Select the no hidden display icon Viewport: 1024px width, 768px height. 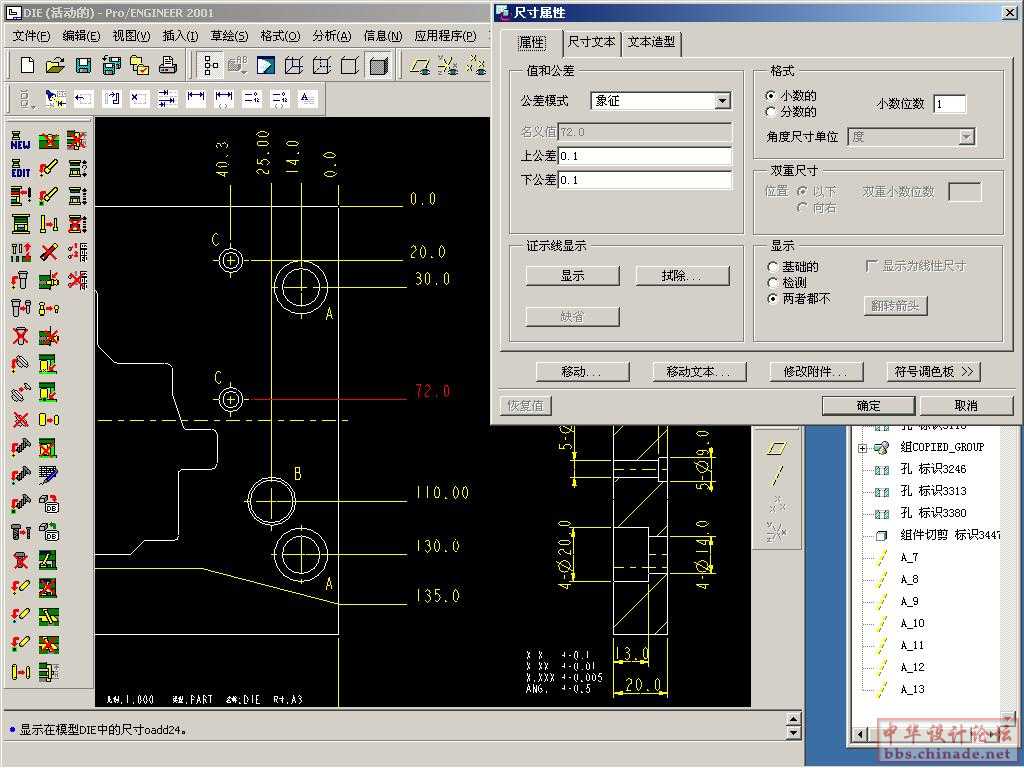coord(349,65)
